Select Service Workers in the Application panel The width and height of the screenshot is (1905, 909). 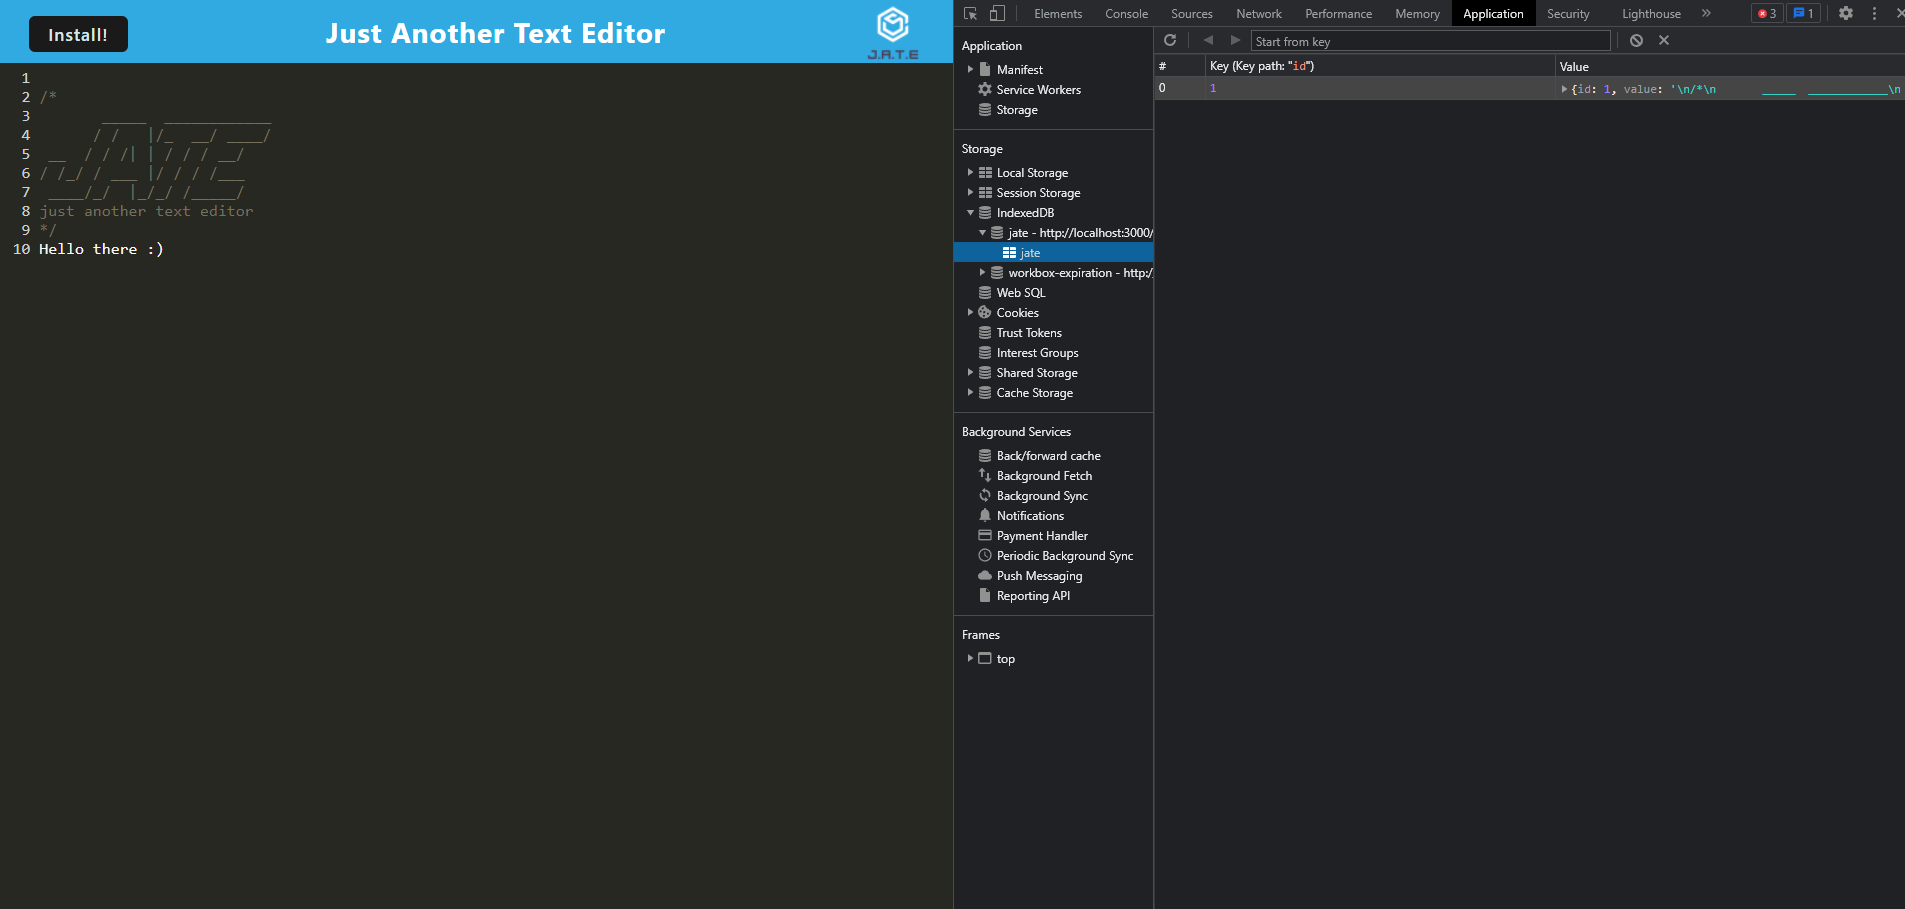[x=1038, y=89]
